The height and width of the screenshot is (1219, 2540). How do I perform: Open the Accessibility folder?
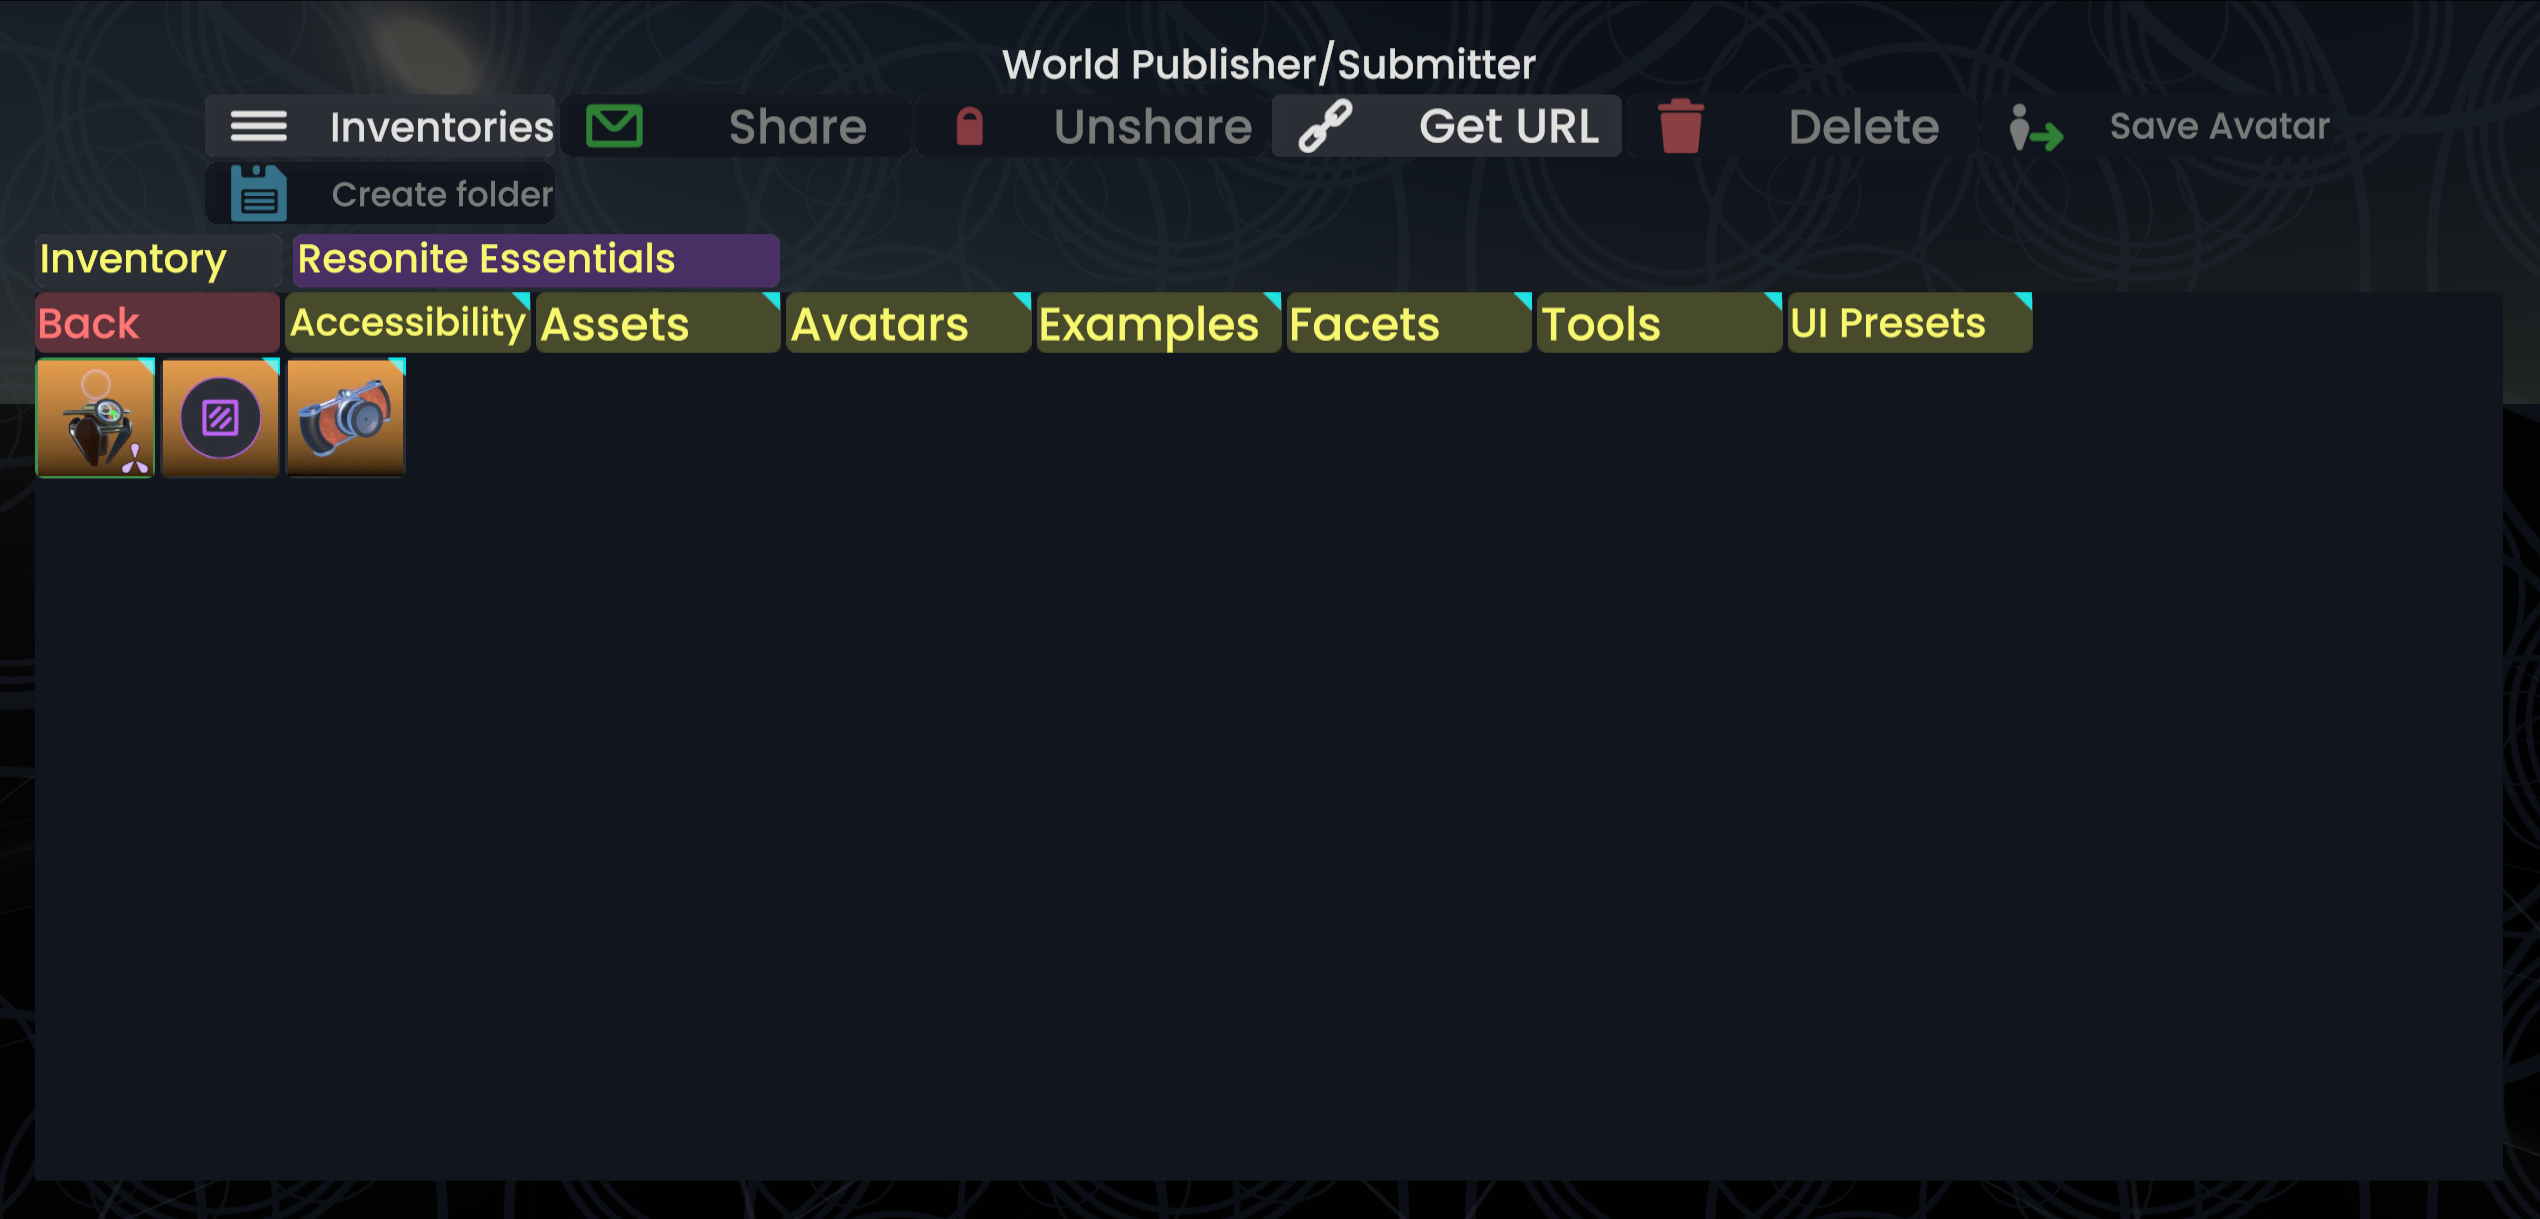(407, 323)
